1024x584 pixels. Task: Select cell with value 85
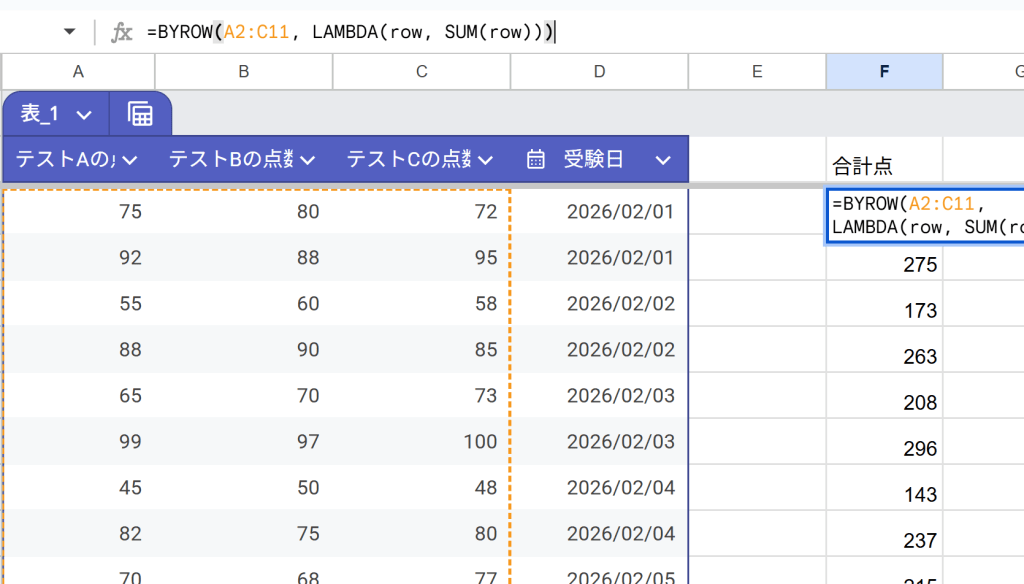(x=422, y=349)
